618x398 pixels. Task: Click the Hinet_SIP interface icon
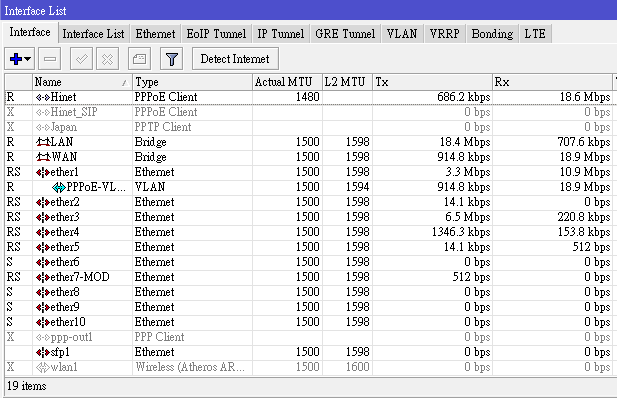pos(43,112)
